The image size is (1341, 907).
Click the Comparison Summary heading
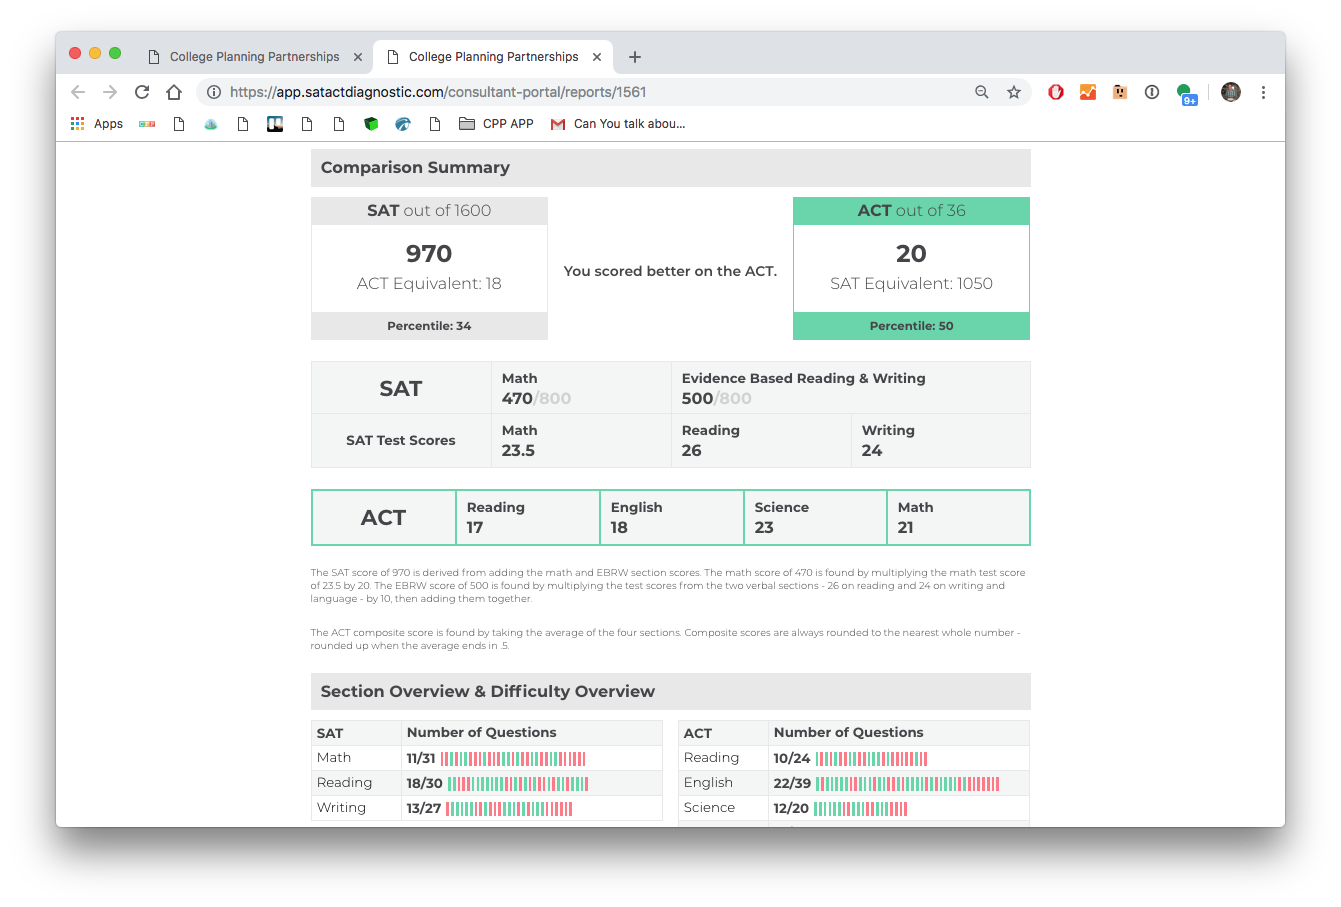tap(415, 168)
